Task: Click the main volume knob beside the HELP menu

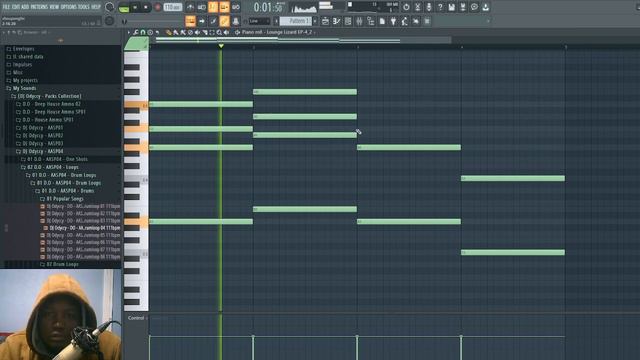Action: coord(109,7)
